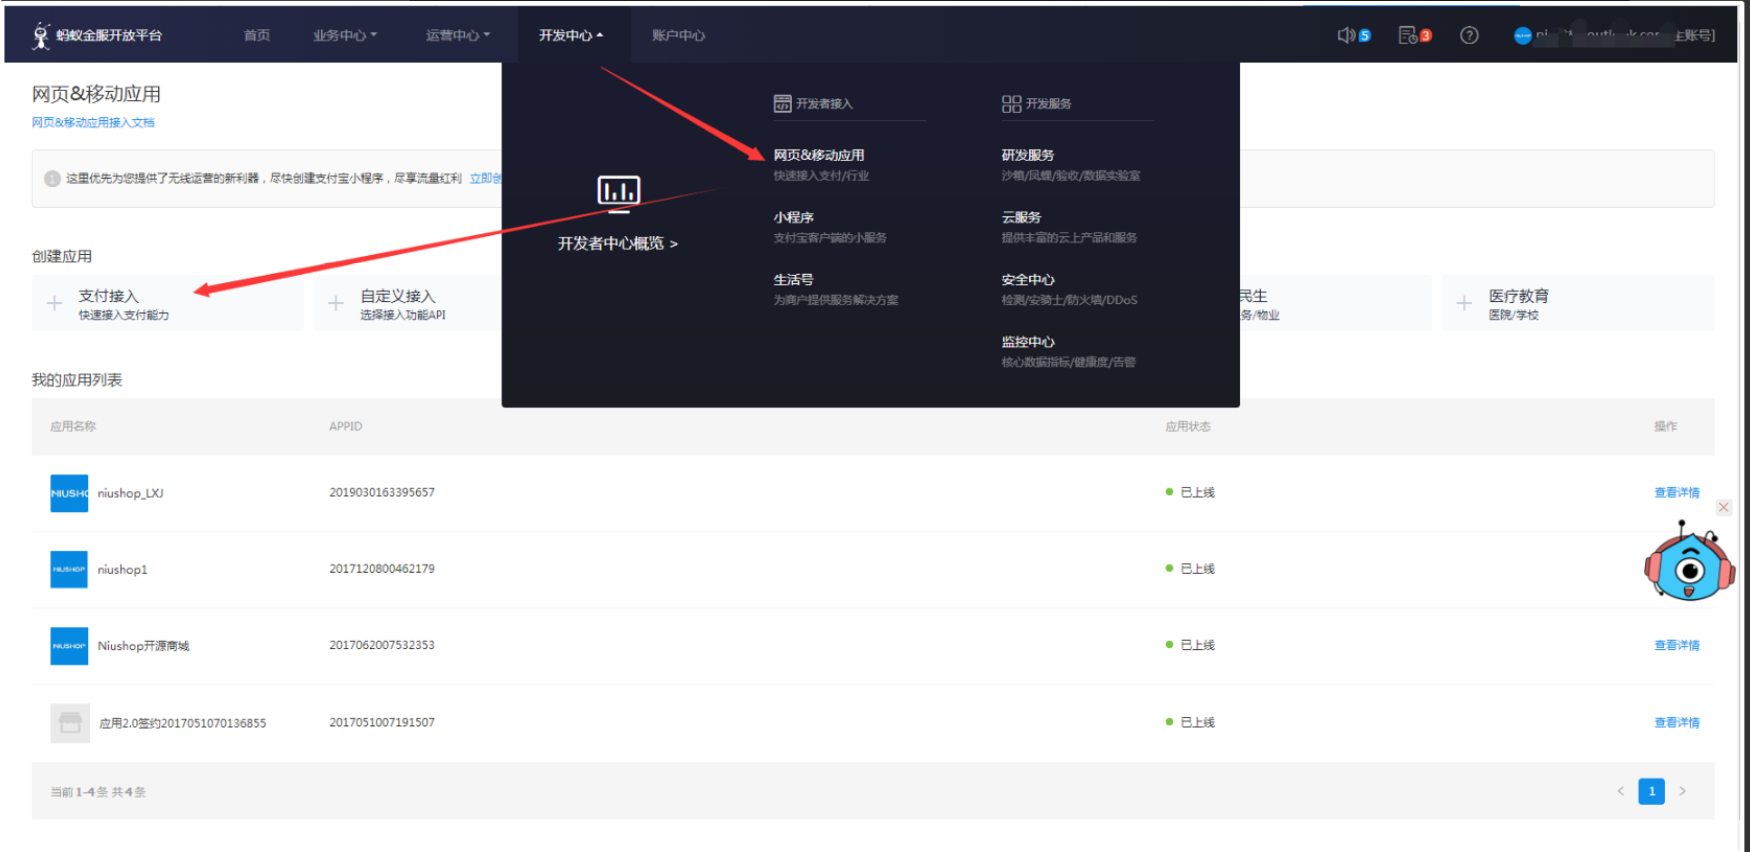The image size is (1750, 852).
Task: Click APPID 2017062007532353
Action: pos(382,645)
